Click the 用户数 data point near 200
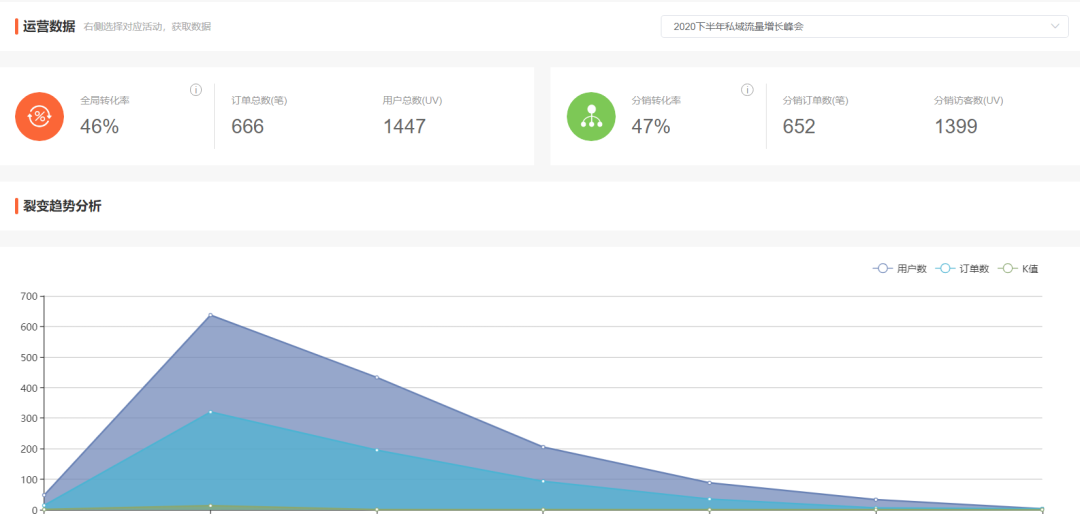1080x514 pixels. 543,447
